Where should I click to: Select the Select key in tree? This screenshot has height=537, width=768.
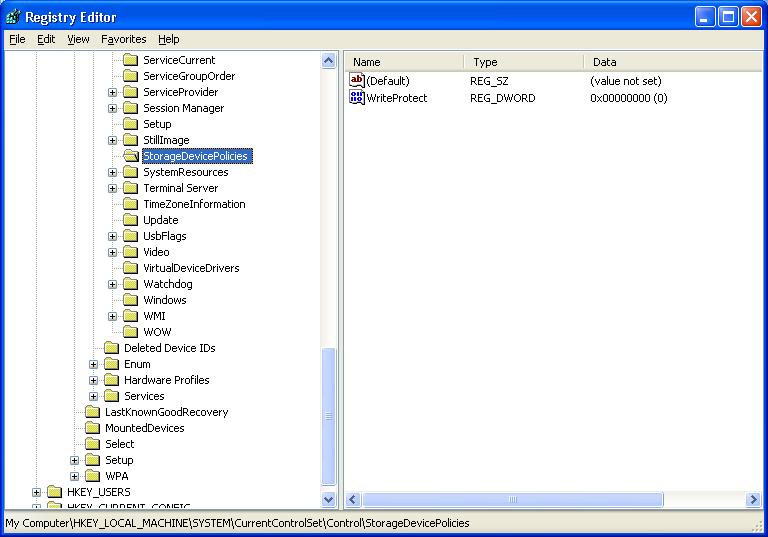[x=120, y=444]
